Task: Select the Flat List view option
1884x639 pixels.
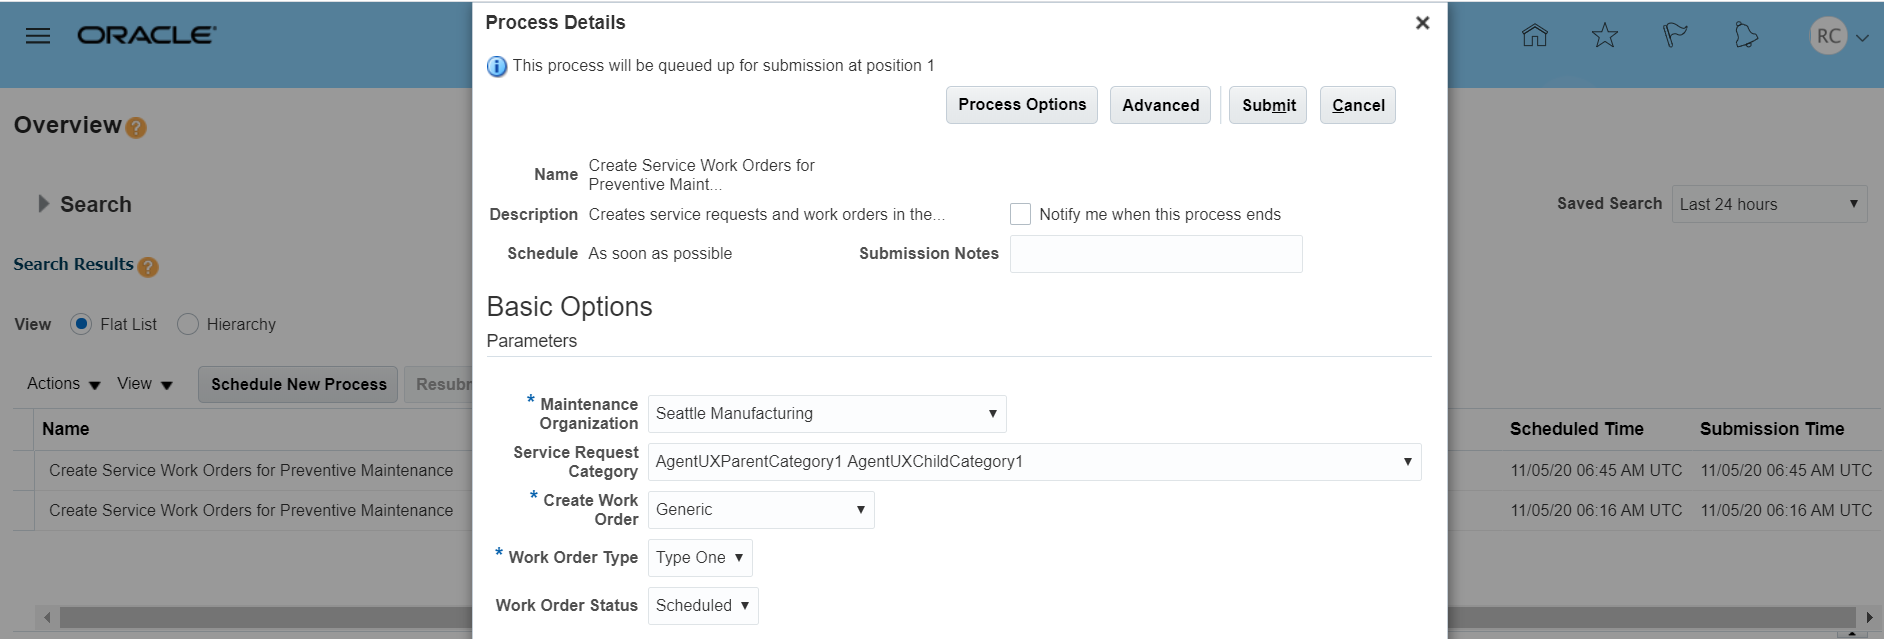Action: coord(82,324)
